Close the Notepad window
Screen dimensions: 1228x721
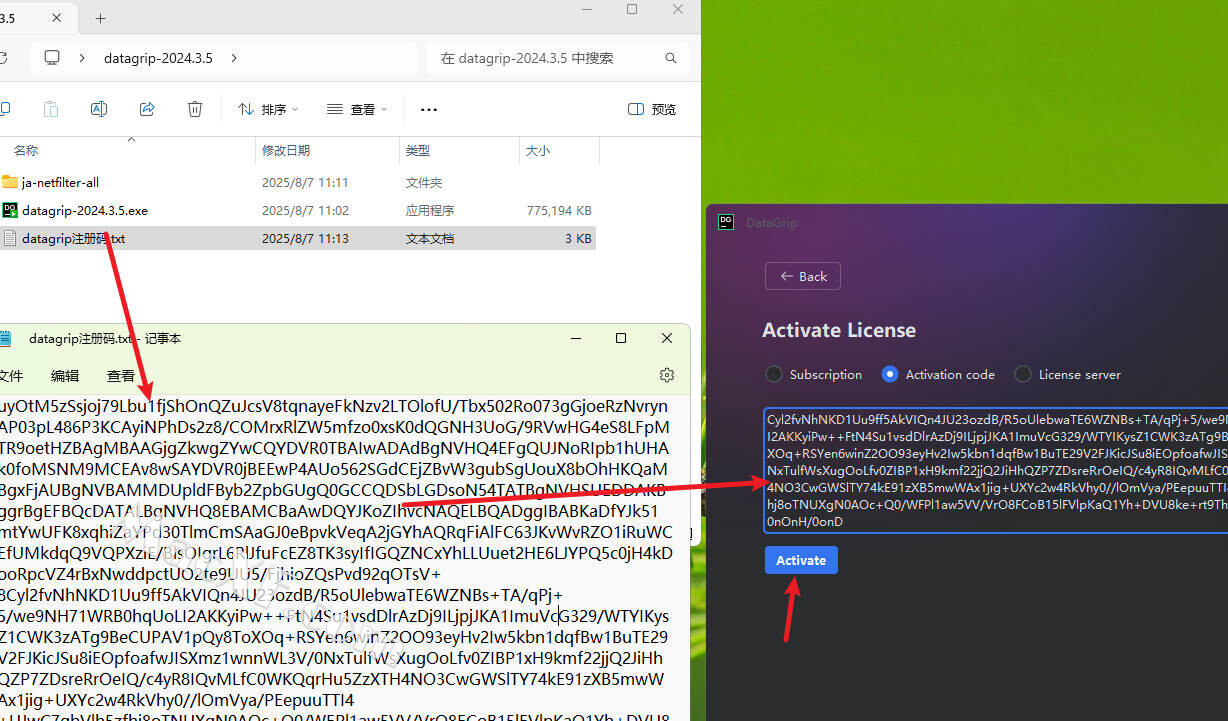667,339
